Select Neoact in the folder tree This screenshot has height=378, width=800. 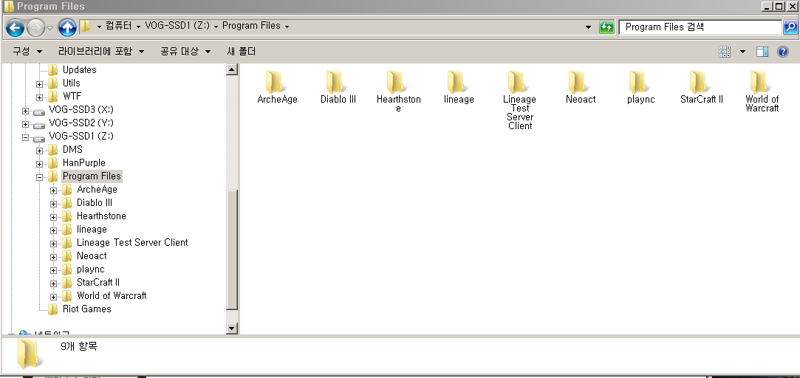[91, 256]
